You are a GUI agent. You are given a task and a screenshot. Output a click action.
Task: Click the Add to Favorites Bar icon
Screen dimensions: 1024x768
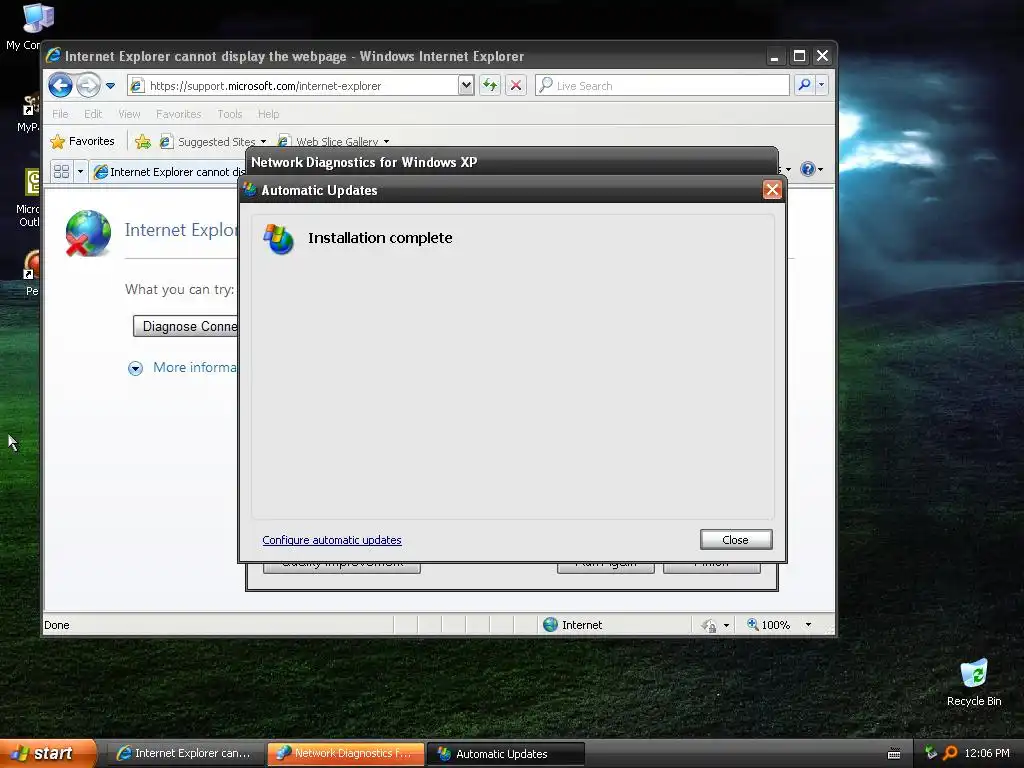(x=142, y=141)
